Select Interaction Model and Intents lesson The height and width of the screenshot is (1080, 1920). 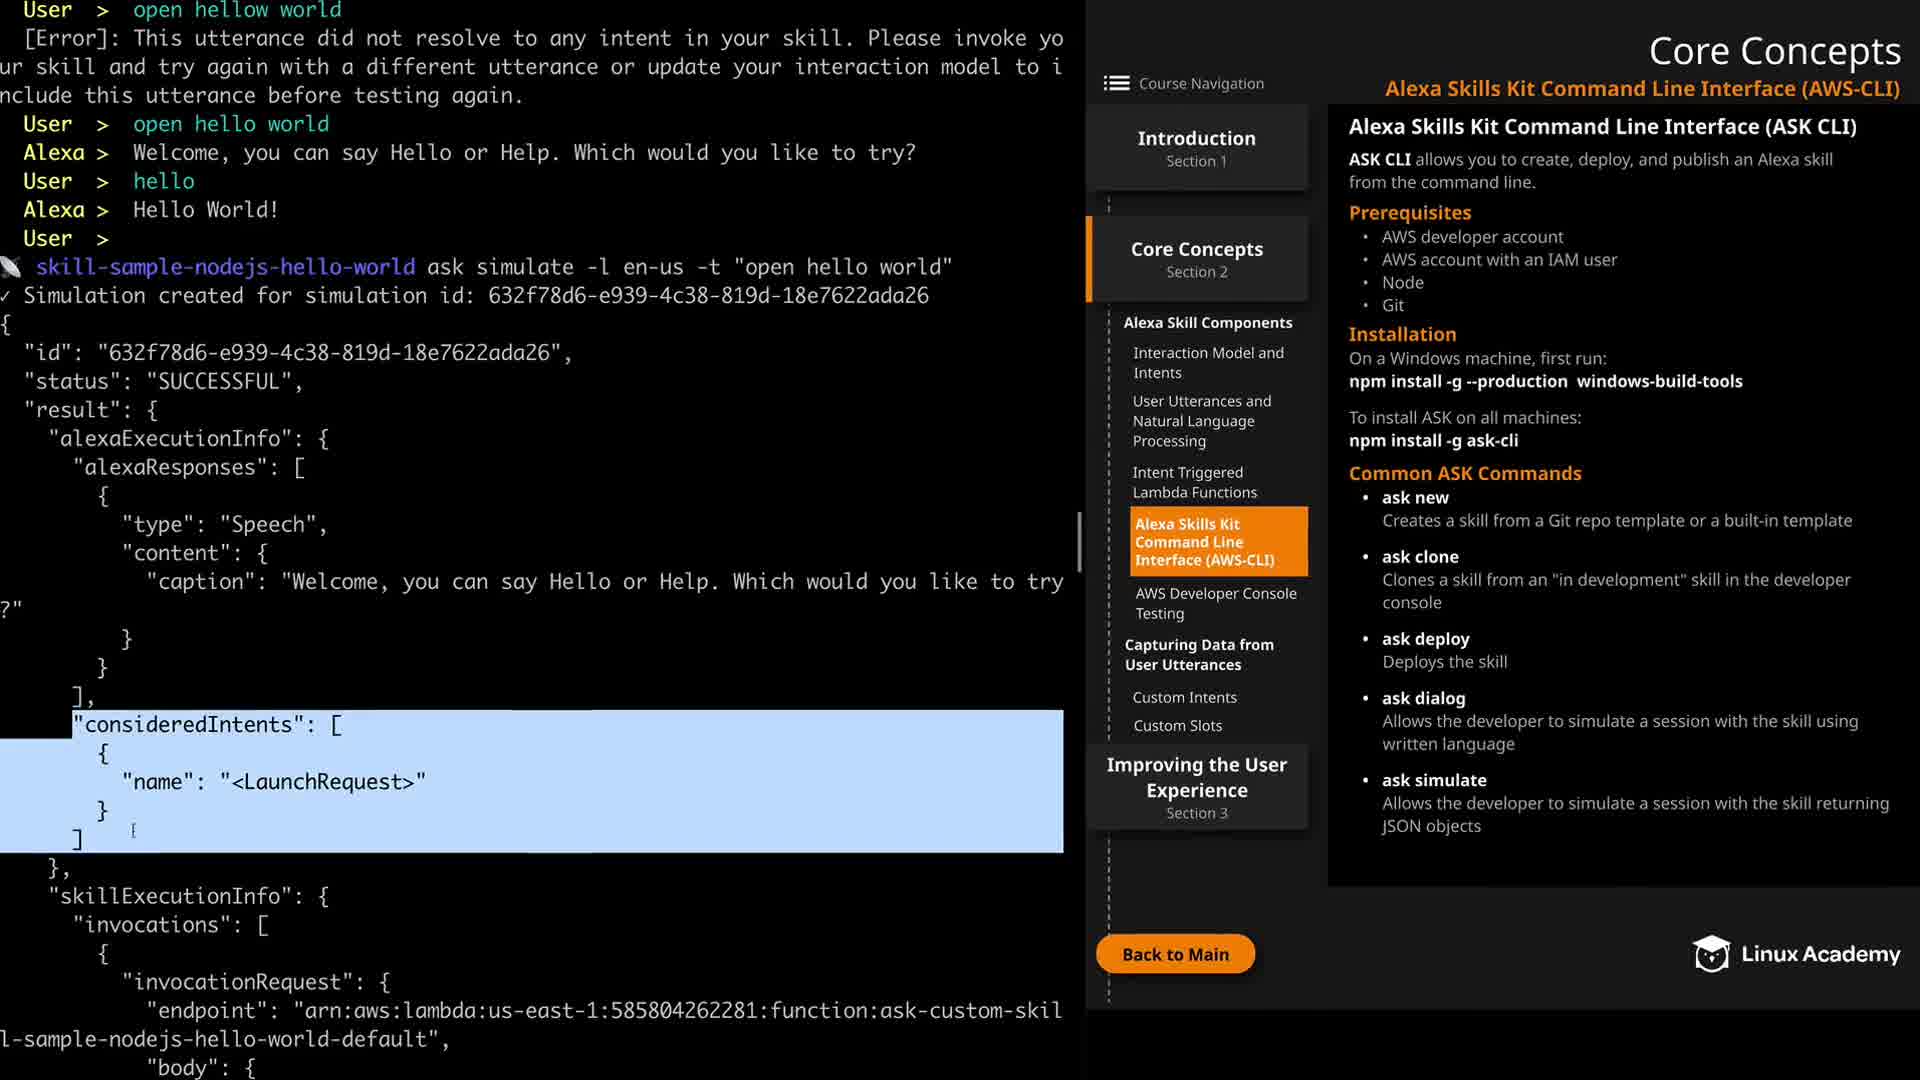[x=1207, y=362]
